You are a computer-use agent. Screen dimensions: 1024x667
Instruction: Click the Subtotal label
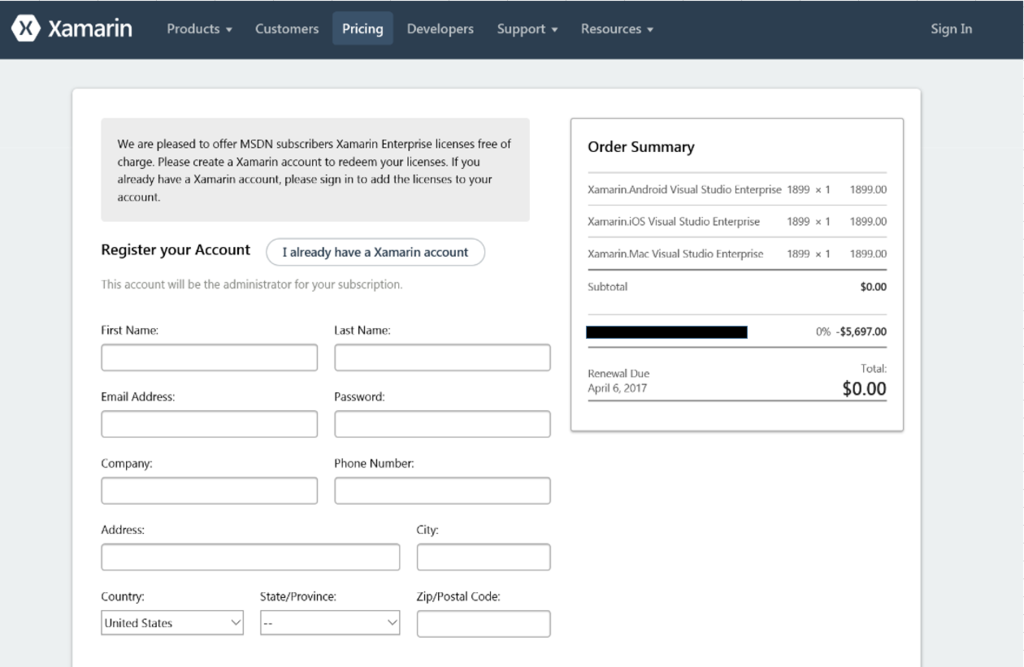pos(607,287)
